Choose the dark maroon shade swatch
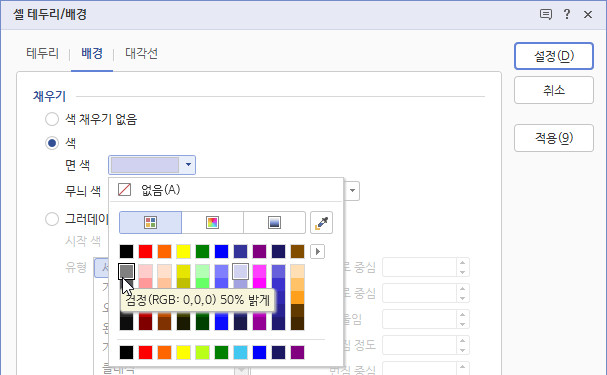This screenshot has width=607, height=375. (x=146, y=323)
